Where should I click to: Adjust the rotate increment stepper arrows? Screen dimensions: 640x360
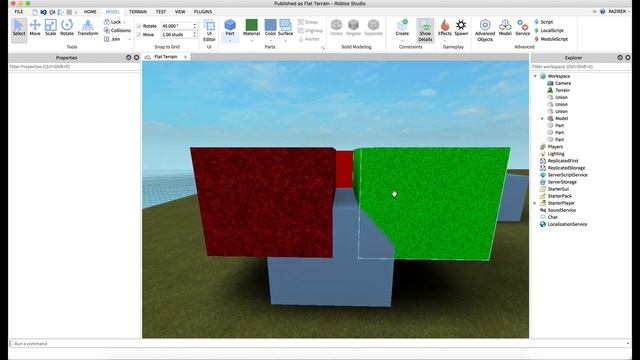tap(195, 26)
